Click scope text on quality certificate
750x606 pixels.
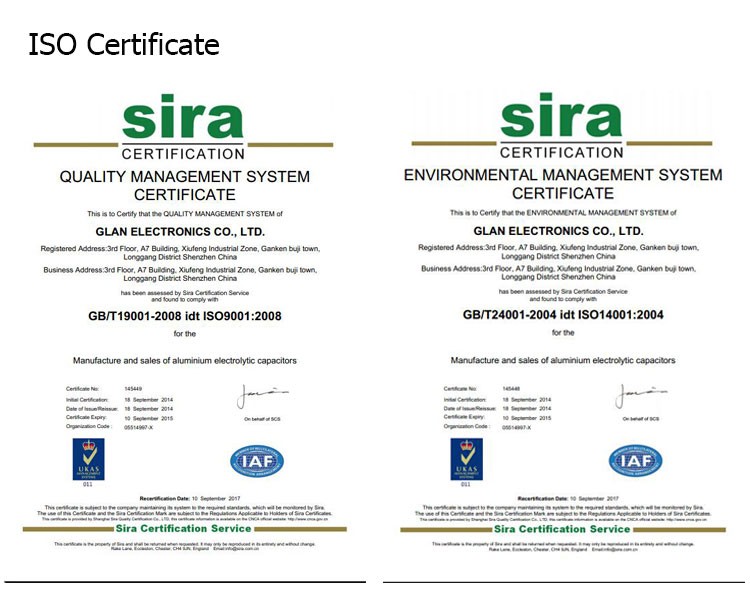[x=185, y=361]
